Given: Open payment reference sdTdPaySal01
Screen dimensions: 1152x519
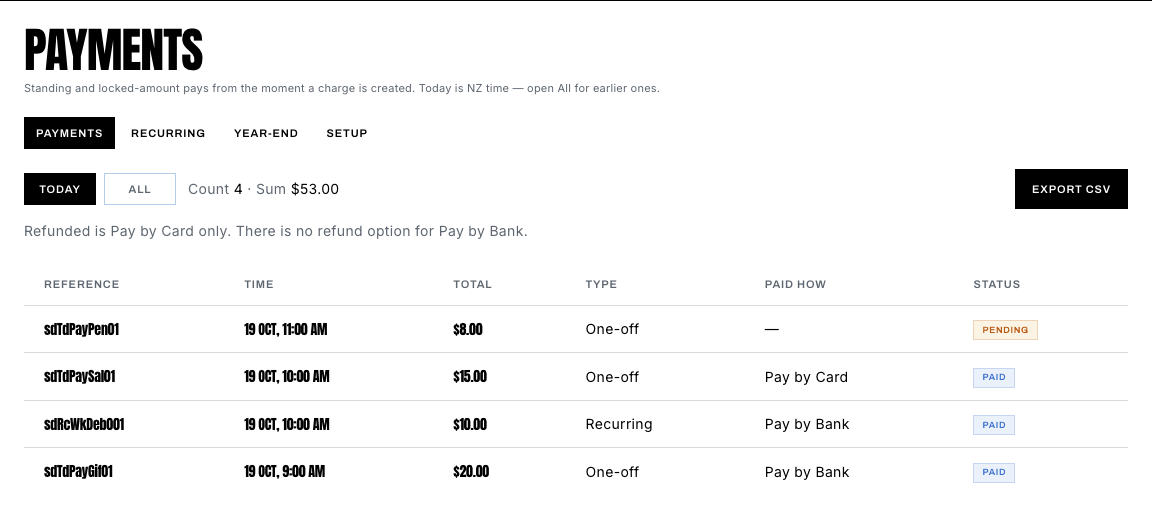Looking at the screenshot, I should coord(80,377).
